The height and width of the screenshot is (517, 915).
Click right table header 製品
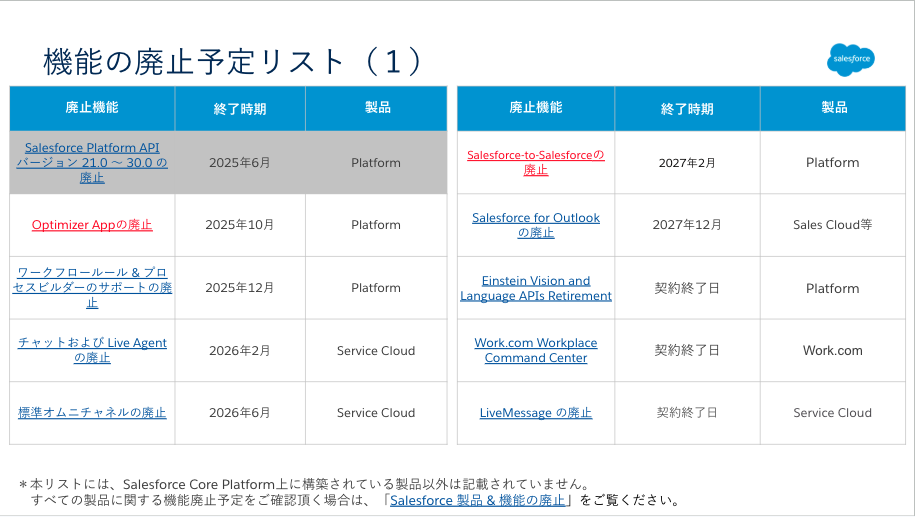tap(833, 108)
